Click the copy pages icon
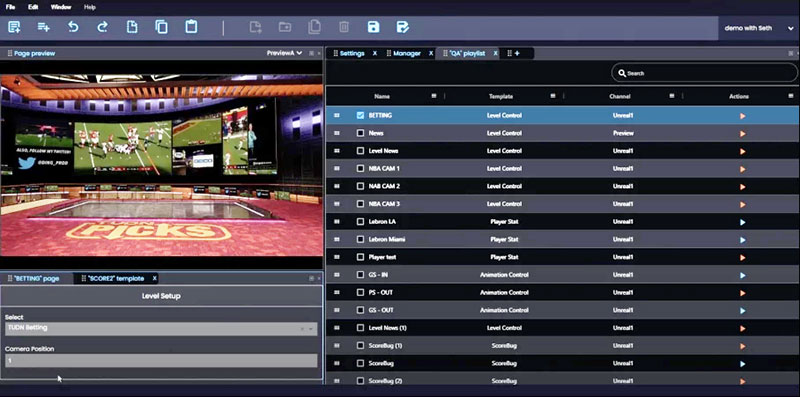The width and height of the screenshot is (800, 397). 162,27
